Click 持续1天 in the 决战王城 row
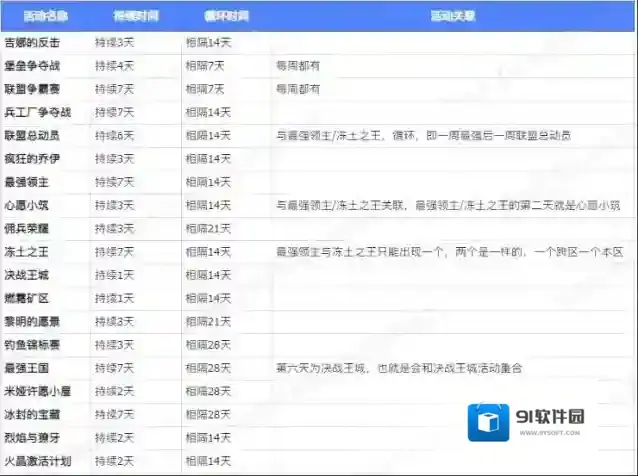 coord(114,275)
